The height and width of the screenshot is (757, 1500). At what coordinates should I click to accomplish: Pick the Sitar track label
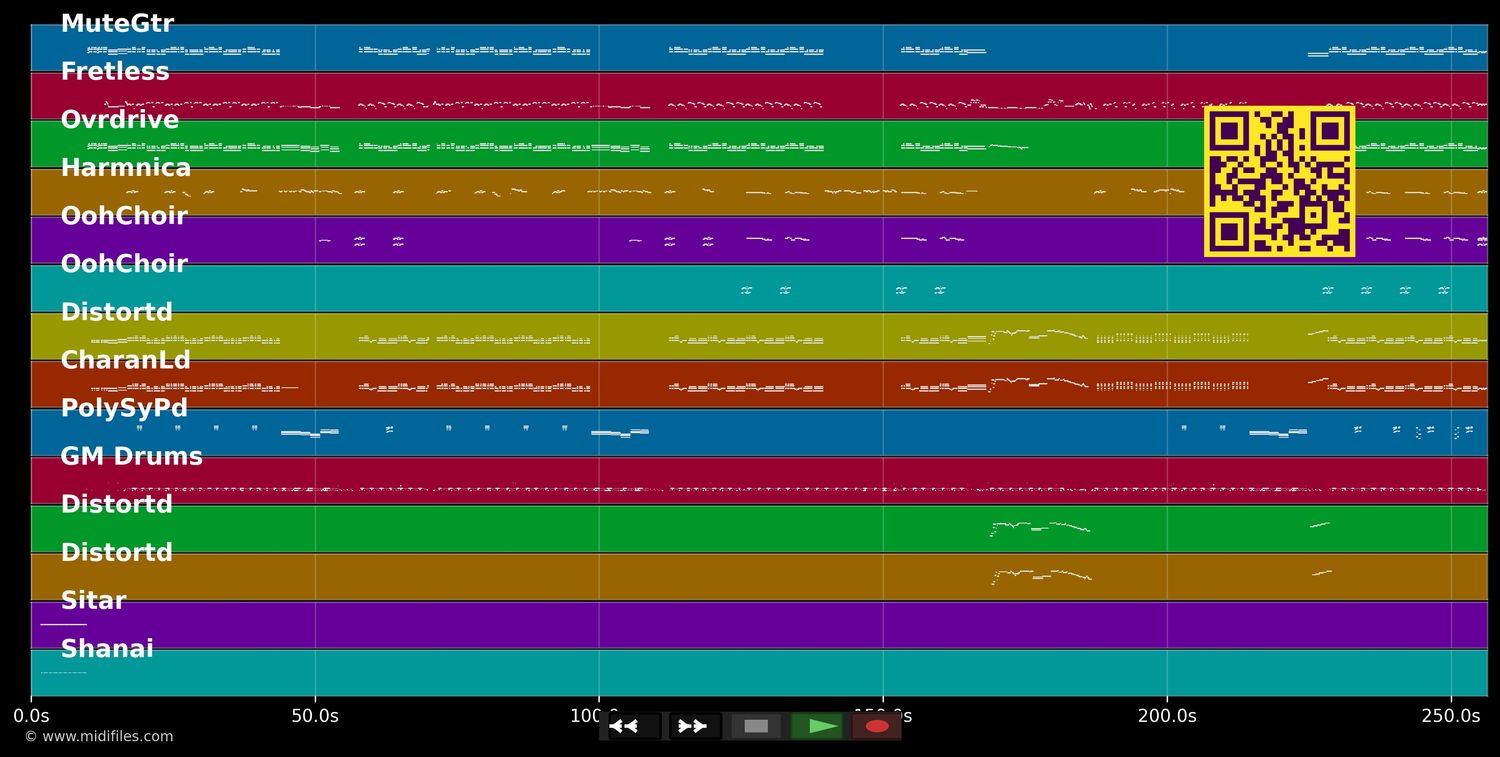point(93,601)
